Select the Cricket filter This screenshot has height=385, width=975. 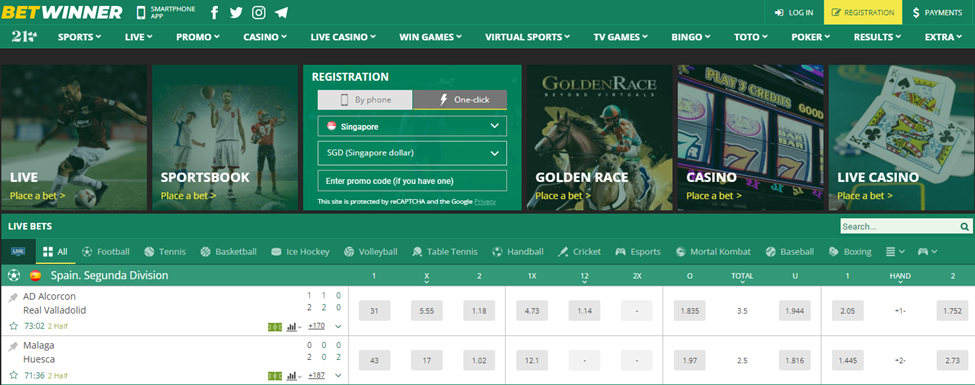click(x=580, y=252)
